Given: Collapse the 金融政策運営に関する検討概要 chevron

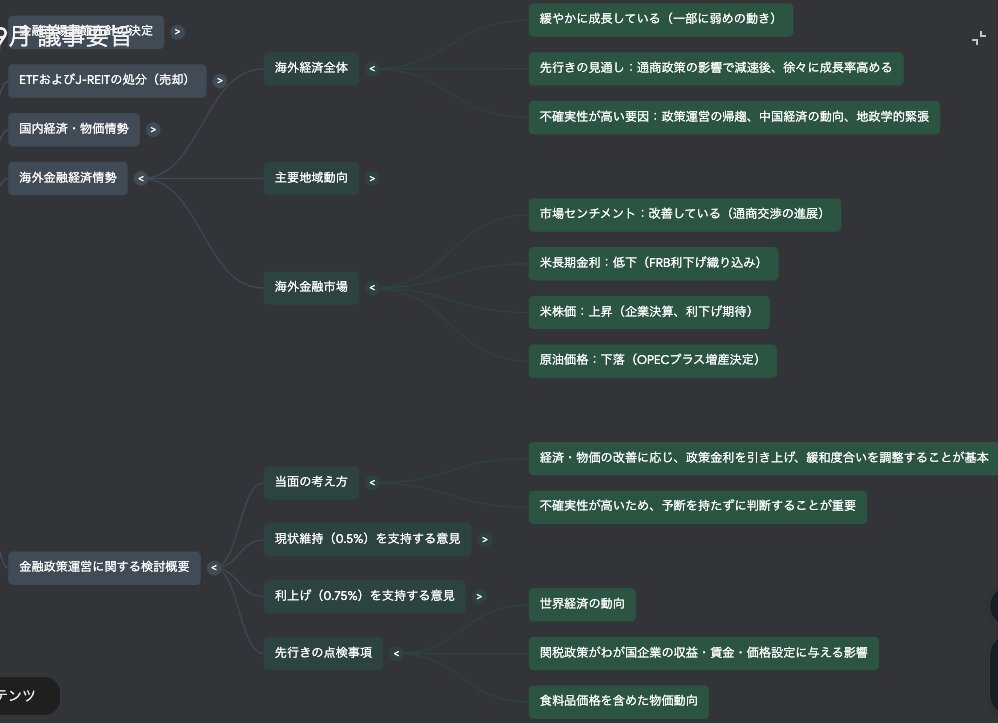Looking at the screenshot, I should pos(213,568).
